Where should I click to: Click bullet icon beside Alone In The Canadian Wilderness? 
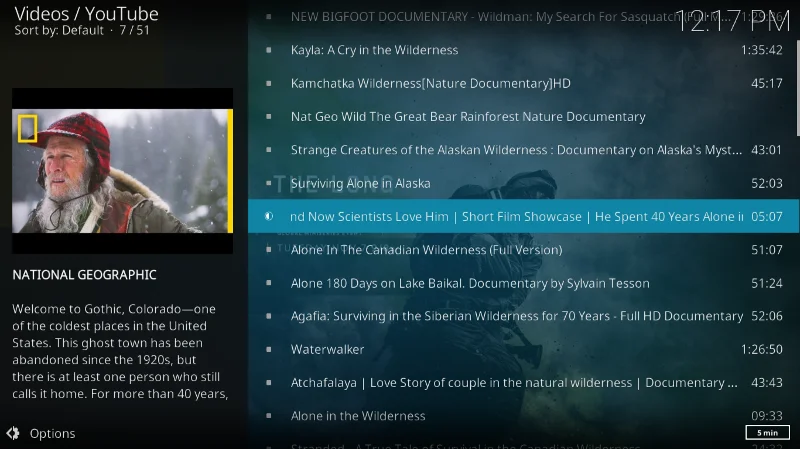[x=269, y=250]
